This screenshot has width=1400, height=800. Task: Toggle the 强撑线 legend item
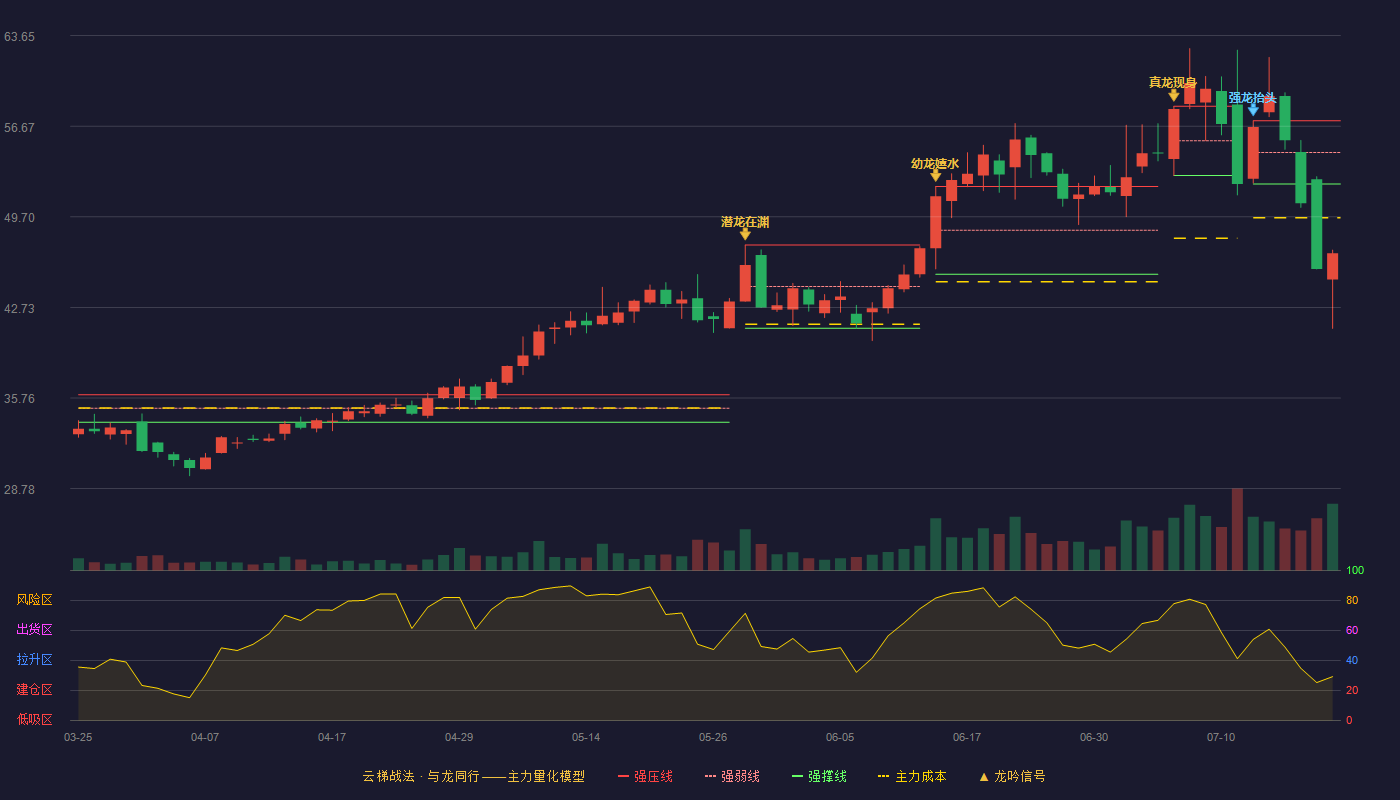tap(819, 776)
